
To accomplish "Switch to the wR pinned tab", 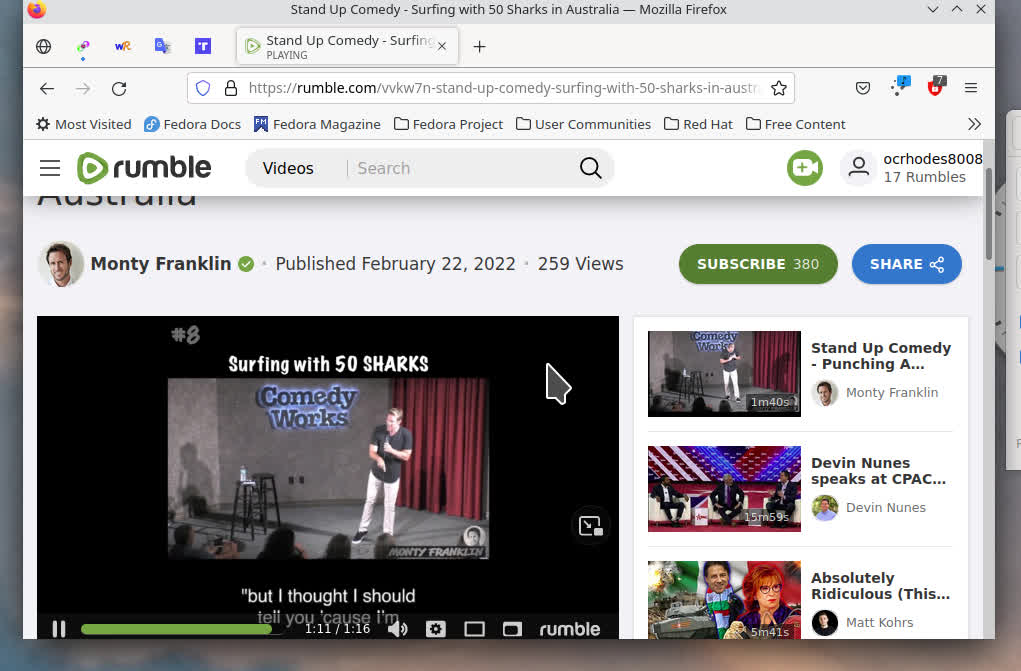I will coord(123,46).
